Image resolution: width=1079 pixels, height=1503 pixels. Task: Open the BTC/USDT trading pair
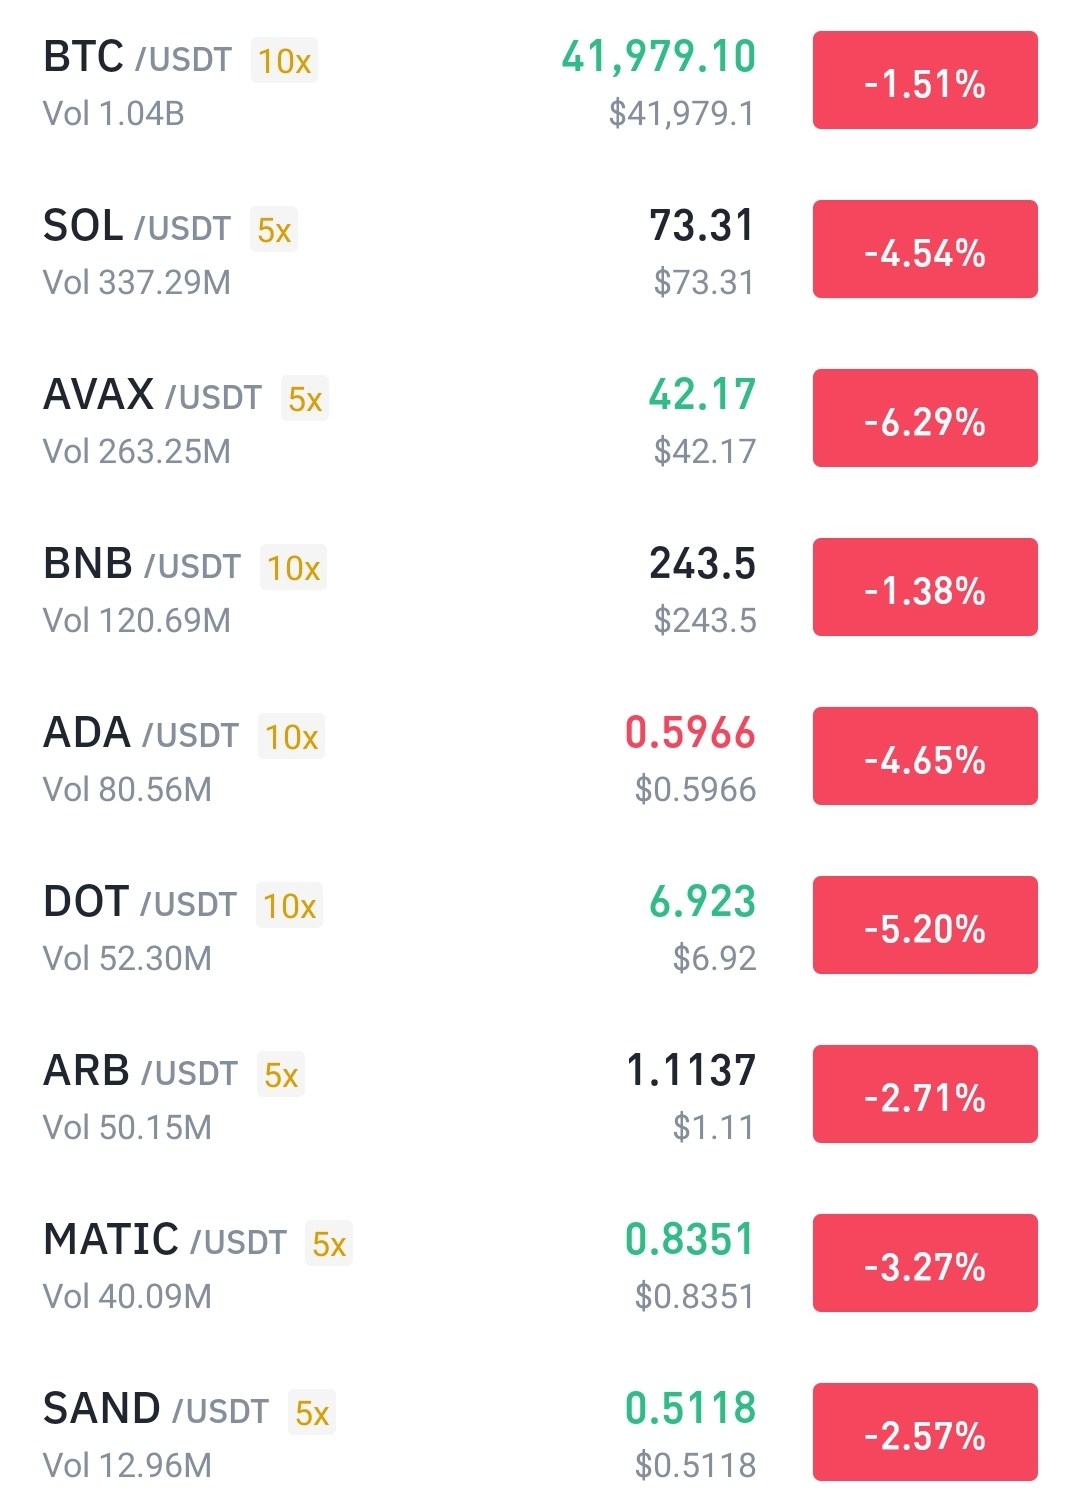(137, 59)
